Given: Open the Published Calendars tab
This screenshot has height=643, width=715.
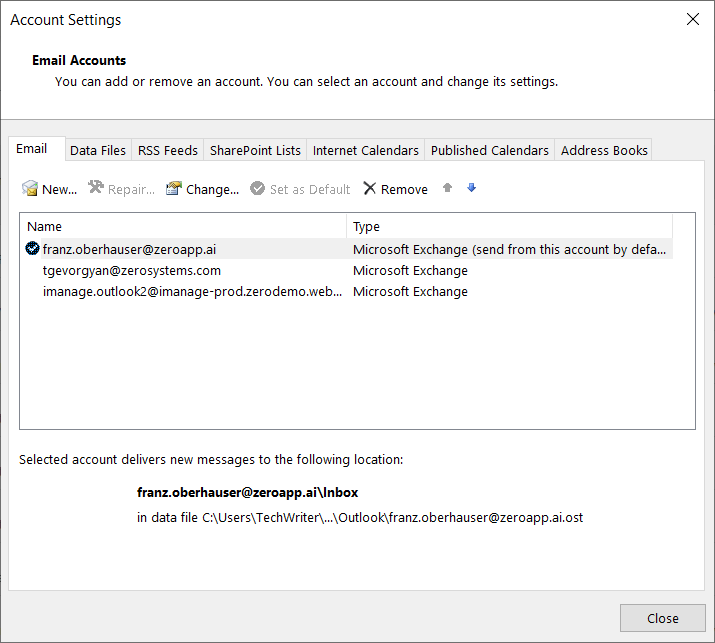Looking at the screenshot, I should [x=490, y=150].
